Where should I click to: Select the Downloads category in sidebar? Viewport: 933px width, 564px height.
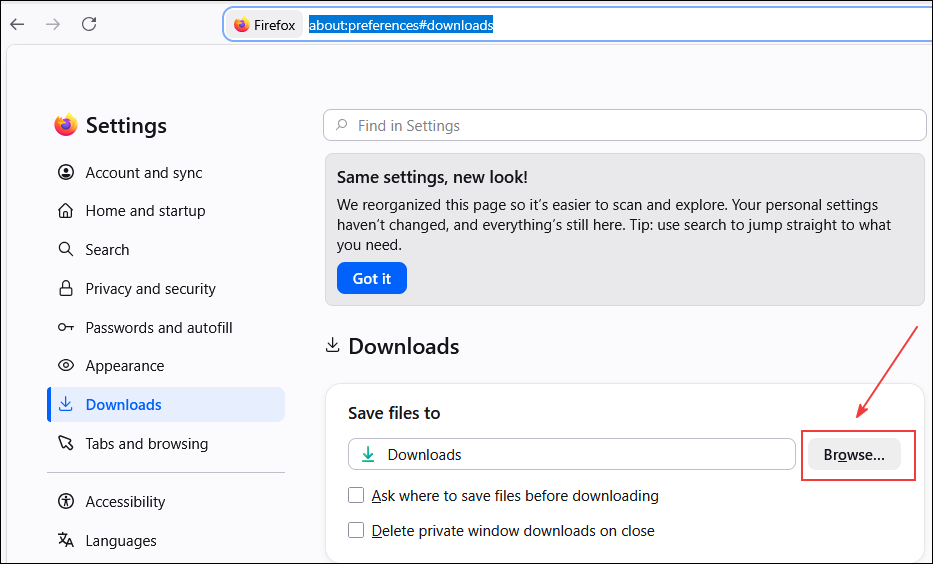click(x=166, y=405)
